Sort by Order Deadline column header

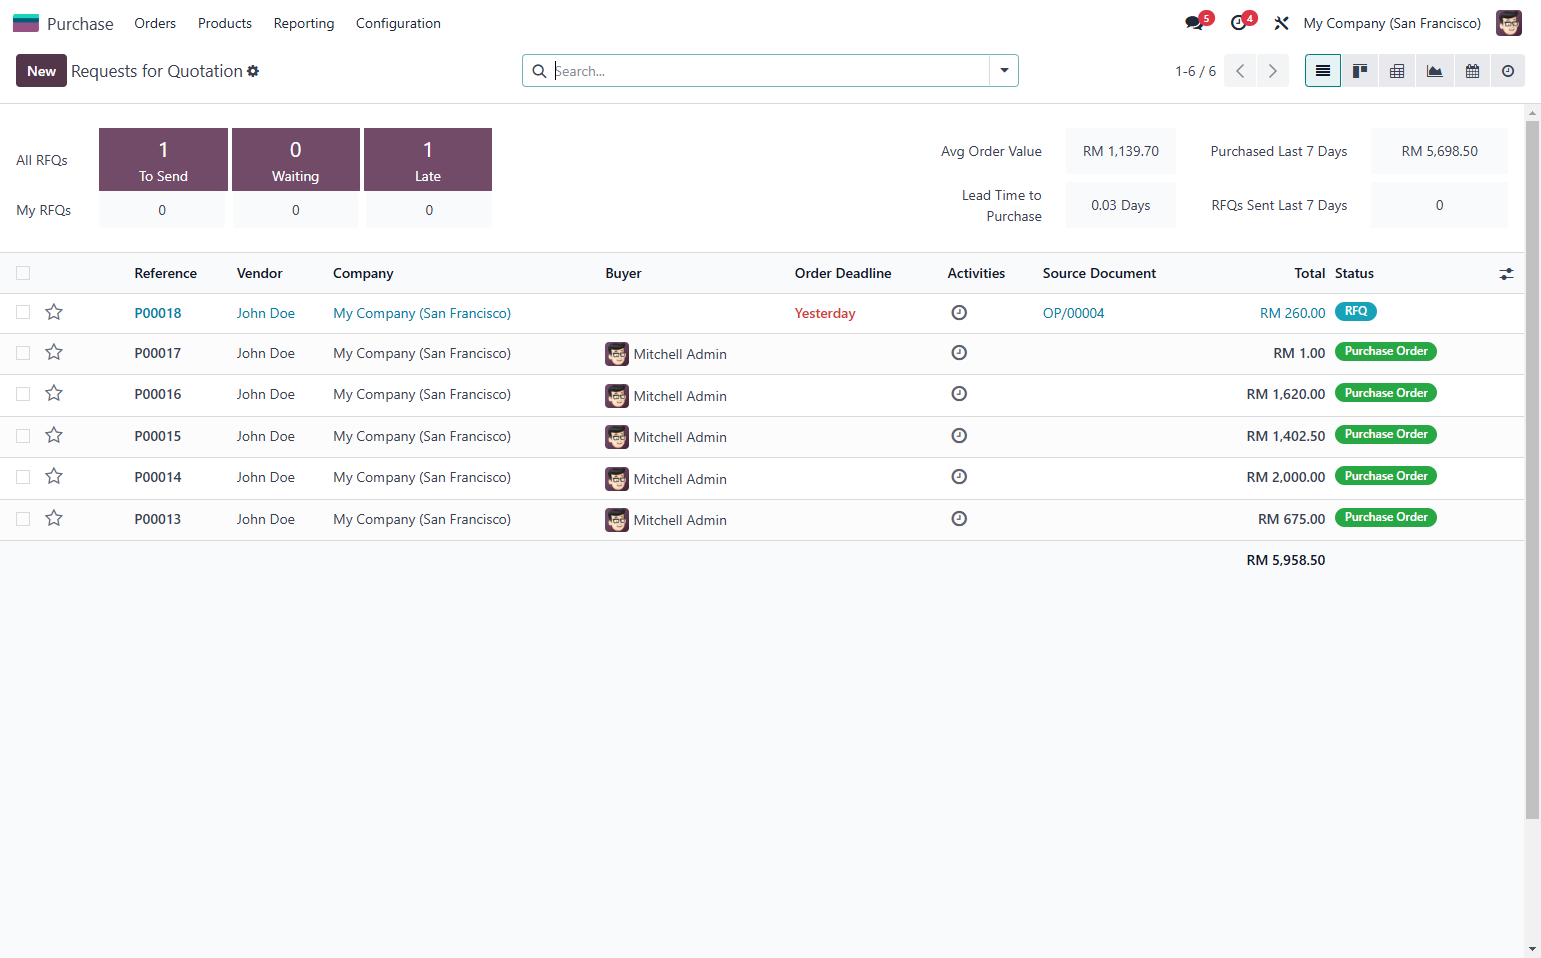click(843, 273)
